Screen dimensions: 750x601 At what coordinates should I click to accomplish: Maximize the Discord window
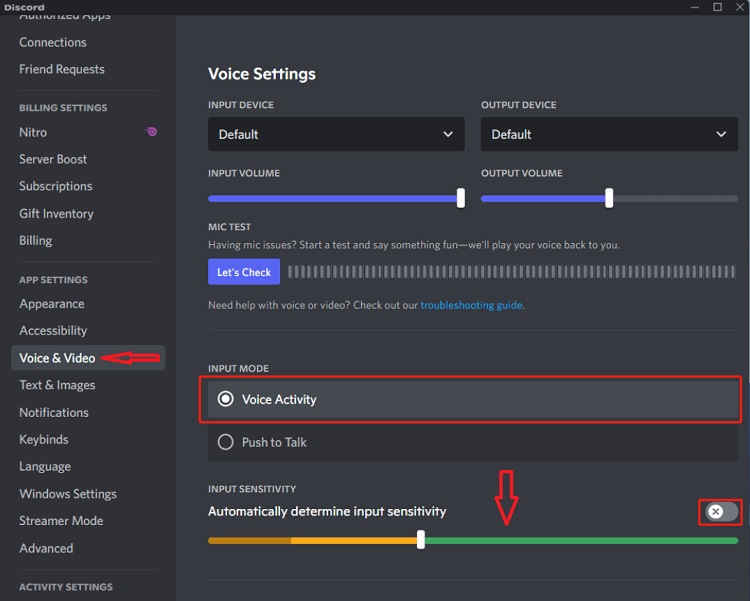(717, 7)
